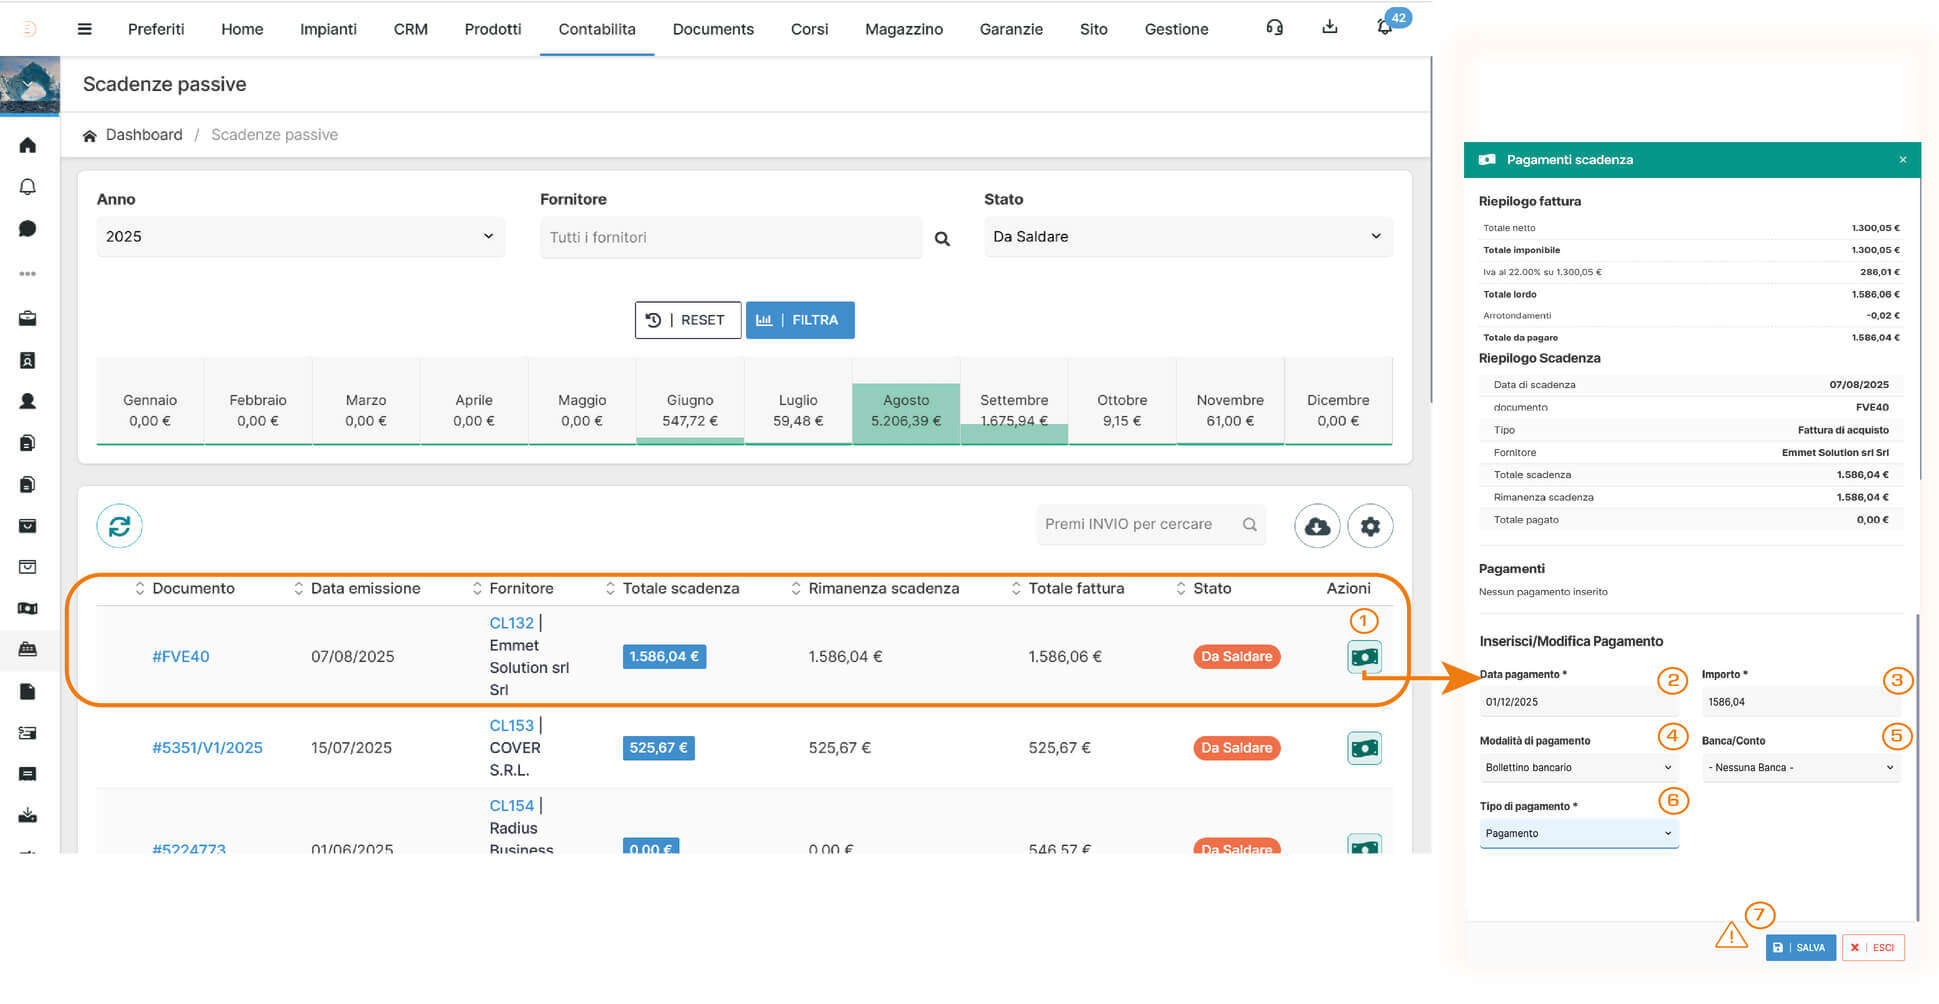This screenshot has height=1004, width=1939.
Task: Open payment icon for invoice #FVE40
Action: point(1364,657)
